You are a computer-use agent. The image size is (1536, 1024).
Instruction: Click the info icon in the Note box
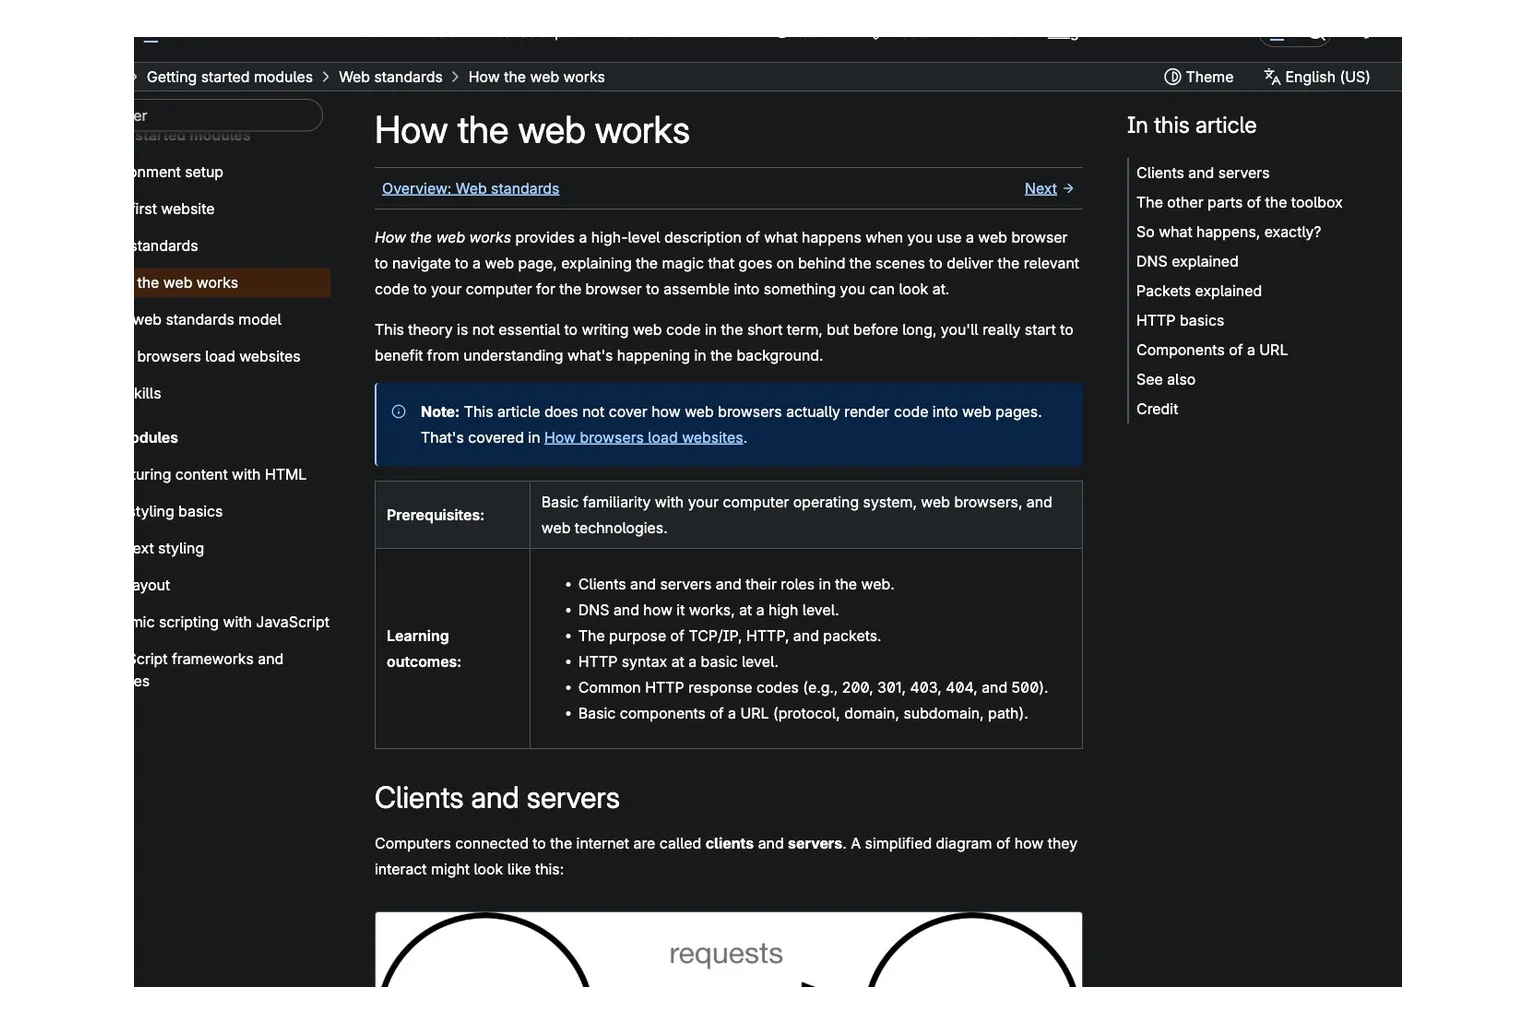click(398, 412)
